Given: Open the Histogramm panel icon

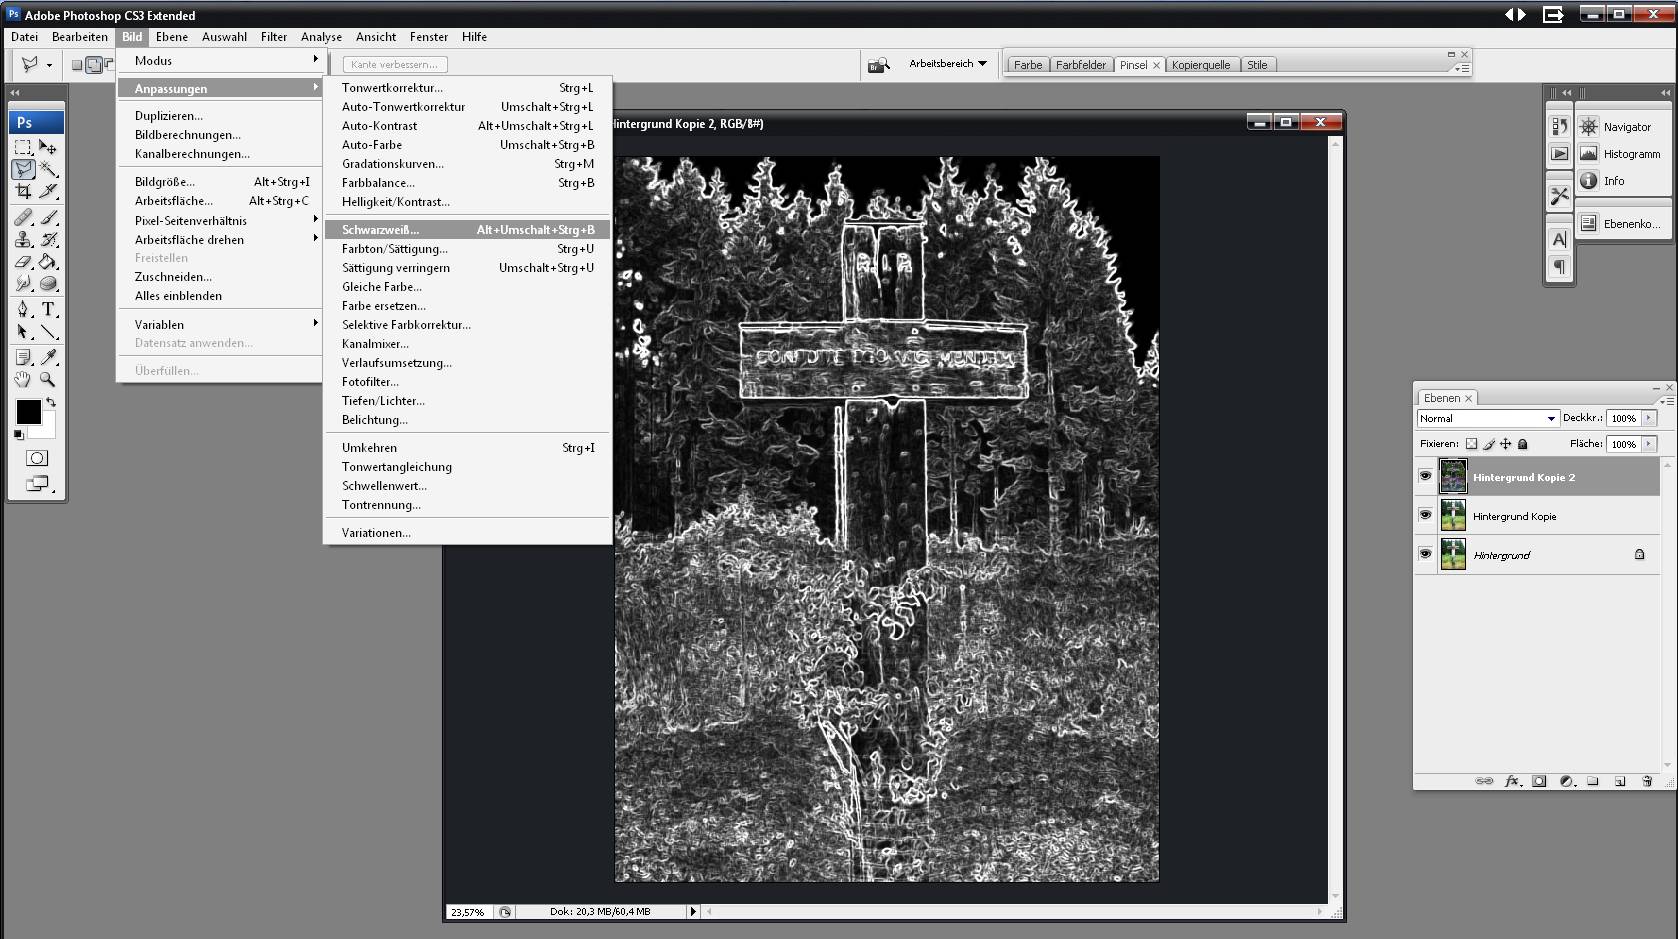Looking at the screenshot, I should click(x=1589, y=154).
